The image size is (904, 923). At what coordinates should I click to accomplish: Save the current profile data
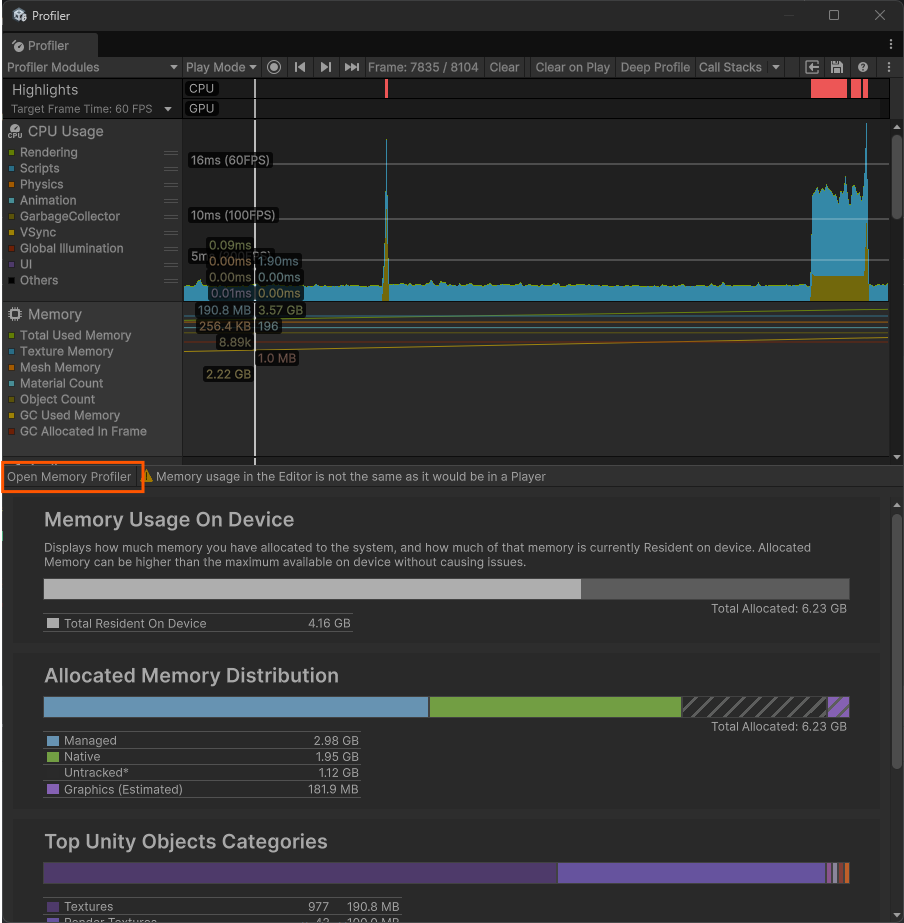(x=837, y=67)
